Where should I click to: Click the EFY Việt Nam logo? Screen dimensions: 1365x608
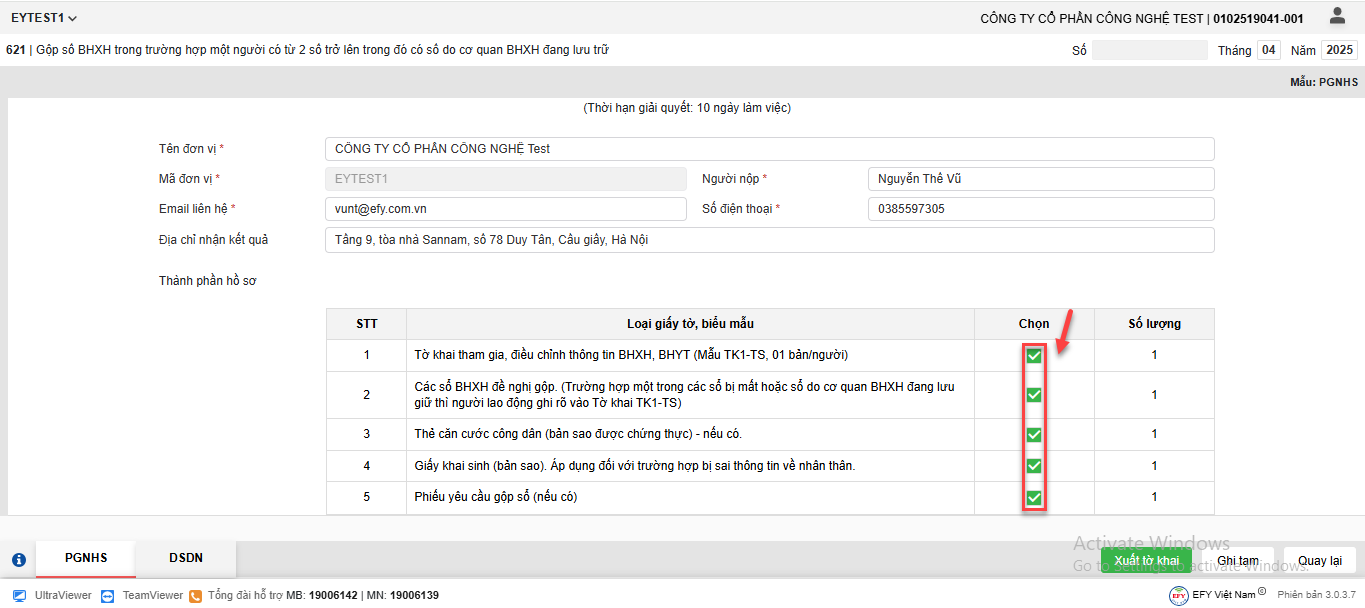pos(1179,595)
